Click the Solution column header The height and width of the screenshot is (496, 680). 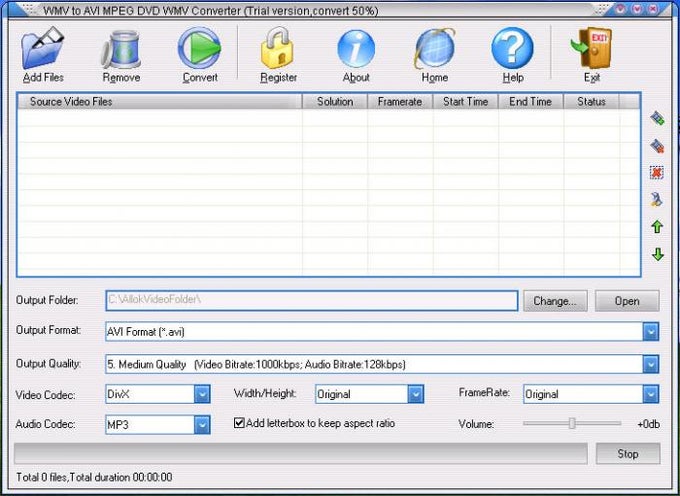pos(335,101)
